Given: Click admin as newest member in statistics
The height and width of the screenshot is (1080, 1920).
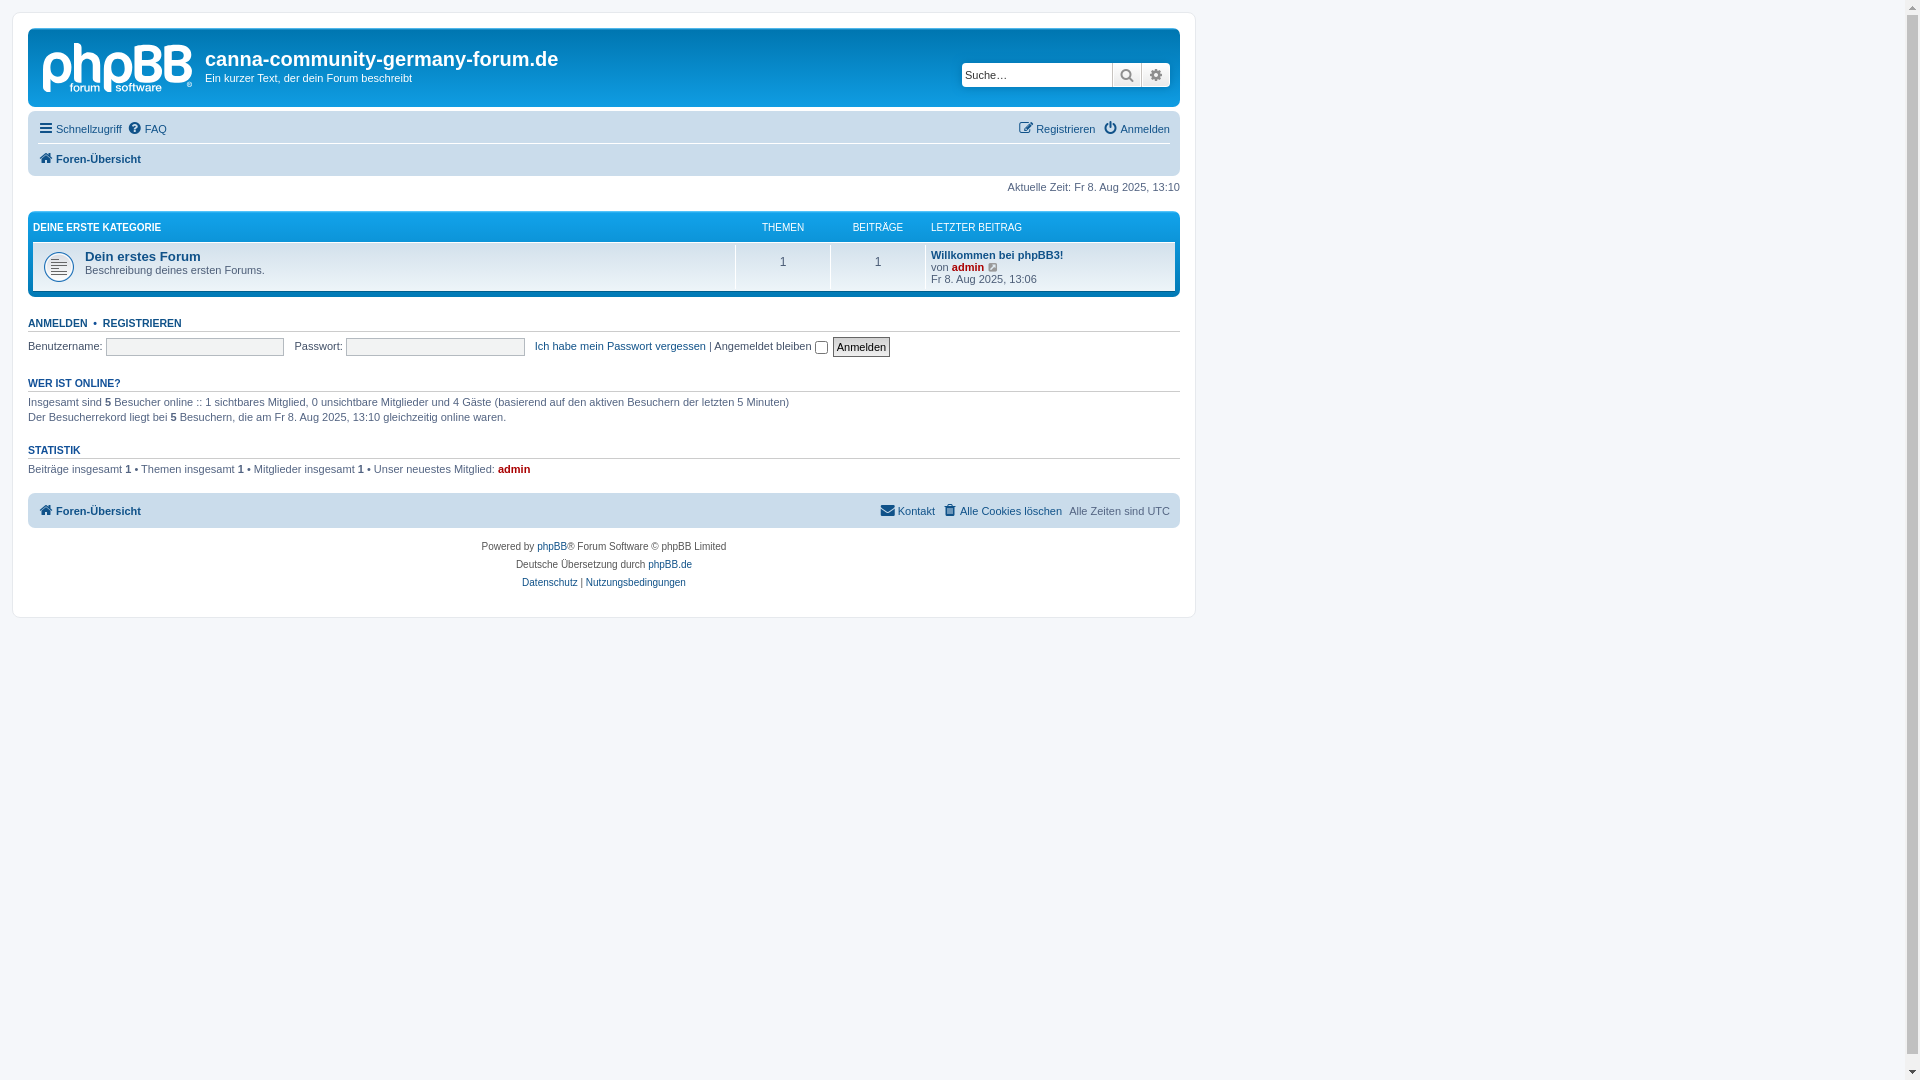Looking at the screenshot, I should 514,469.
